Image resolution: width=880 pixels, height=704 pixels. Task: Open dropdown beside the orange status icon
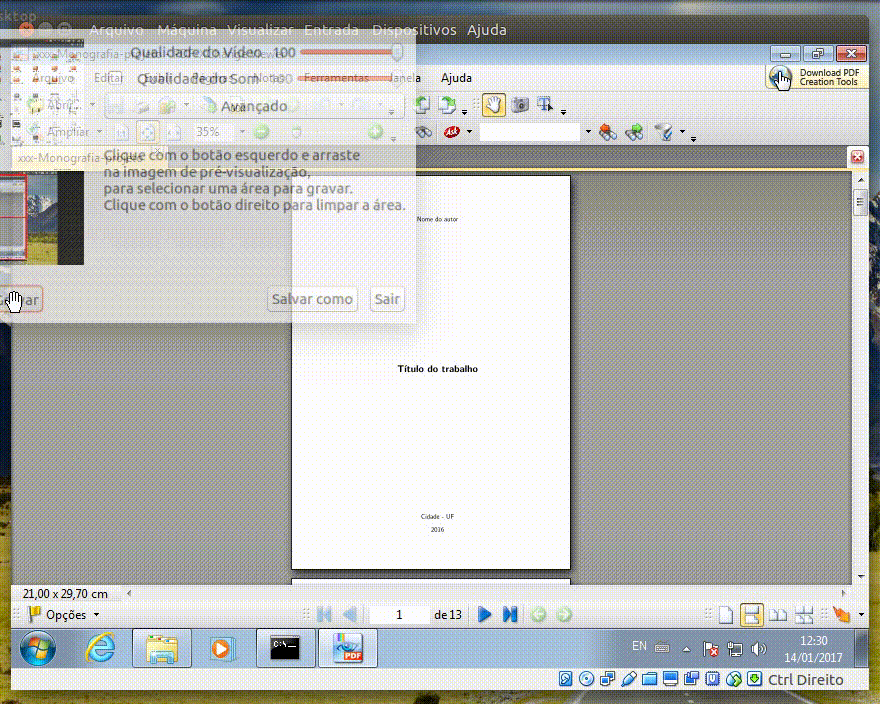coord(861,615)
